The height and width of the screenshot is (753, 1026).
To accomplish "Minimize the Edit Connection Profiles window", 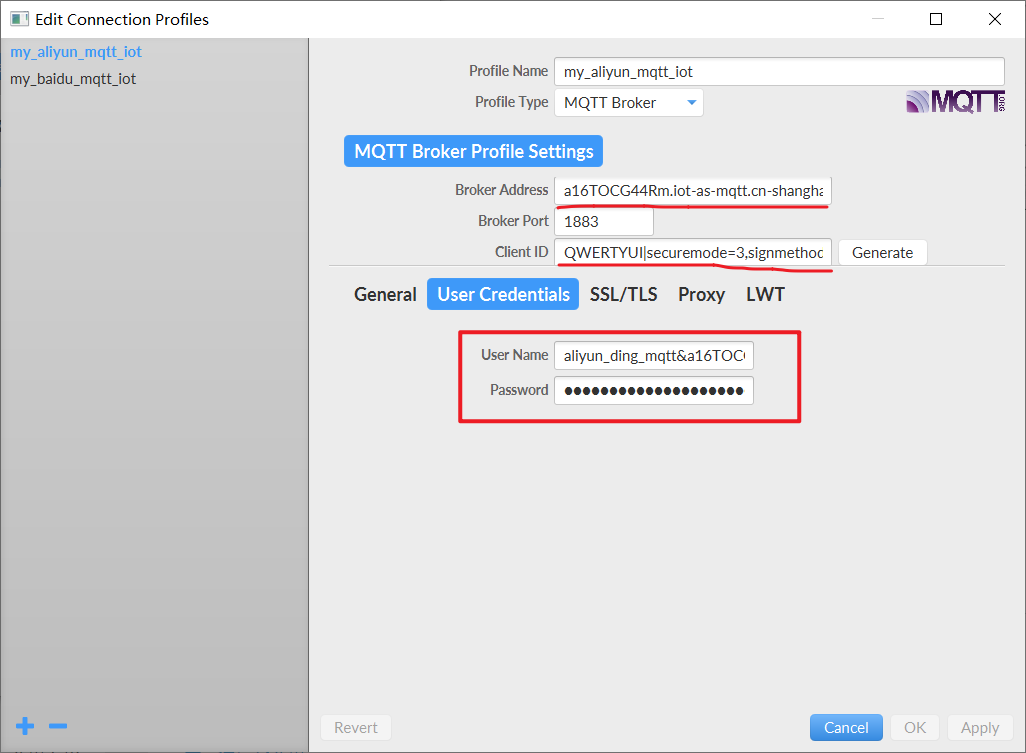I will [878, 19].
